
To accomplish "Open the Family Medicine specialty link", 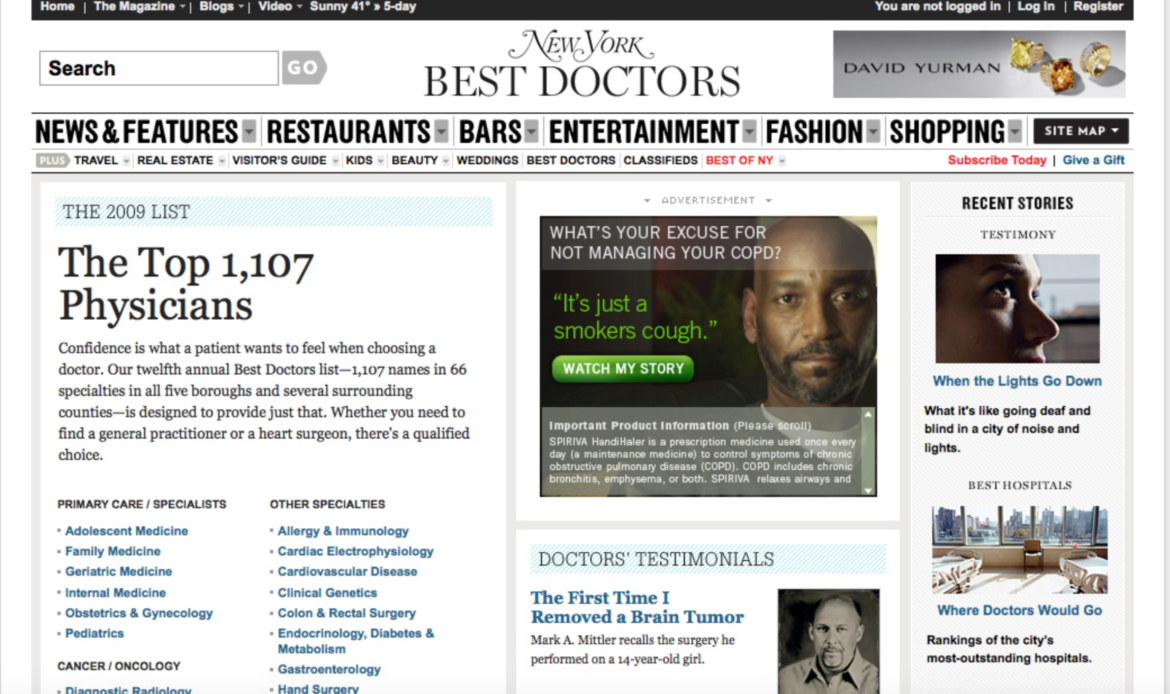I will point(113,551).
